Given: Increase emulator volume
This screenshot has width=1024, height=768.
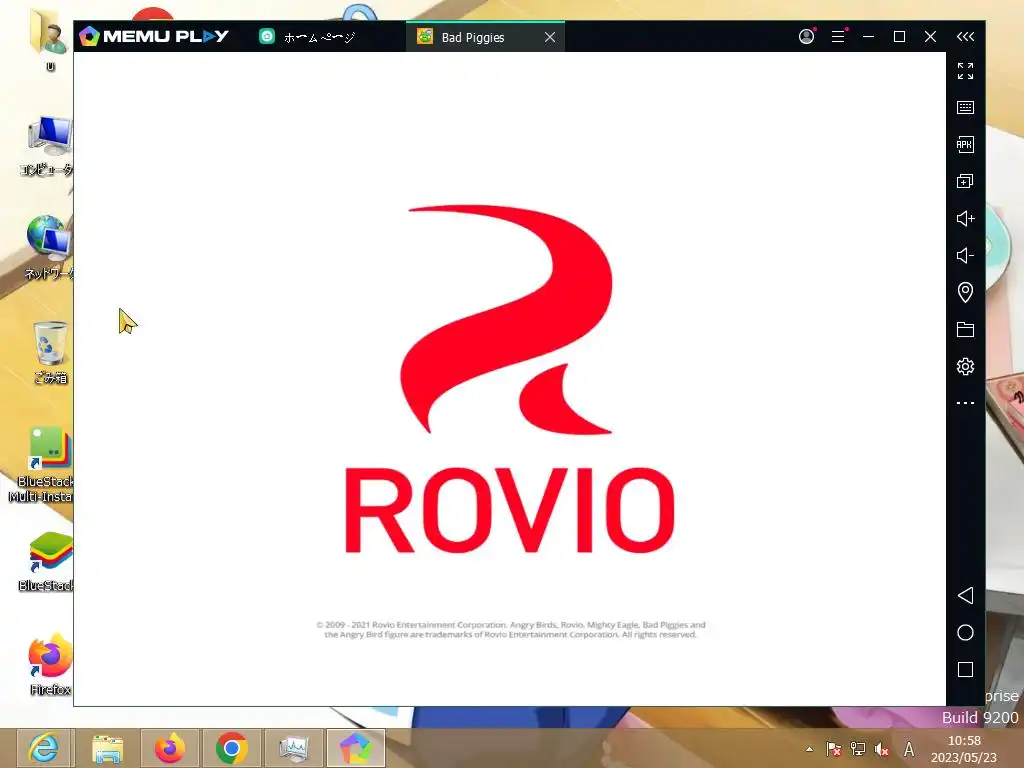Looking at the screenshot, I should coord(965,218).
